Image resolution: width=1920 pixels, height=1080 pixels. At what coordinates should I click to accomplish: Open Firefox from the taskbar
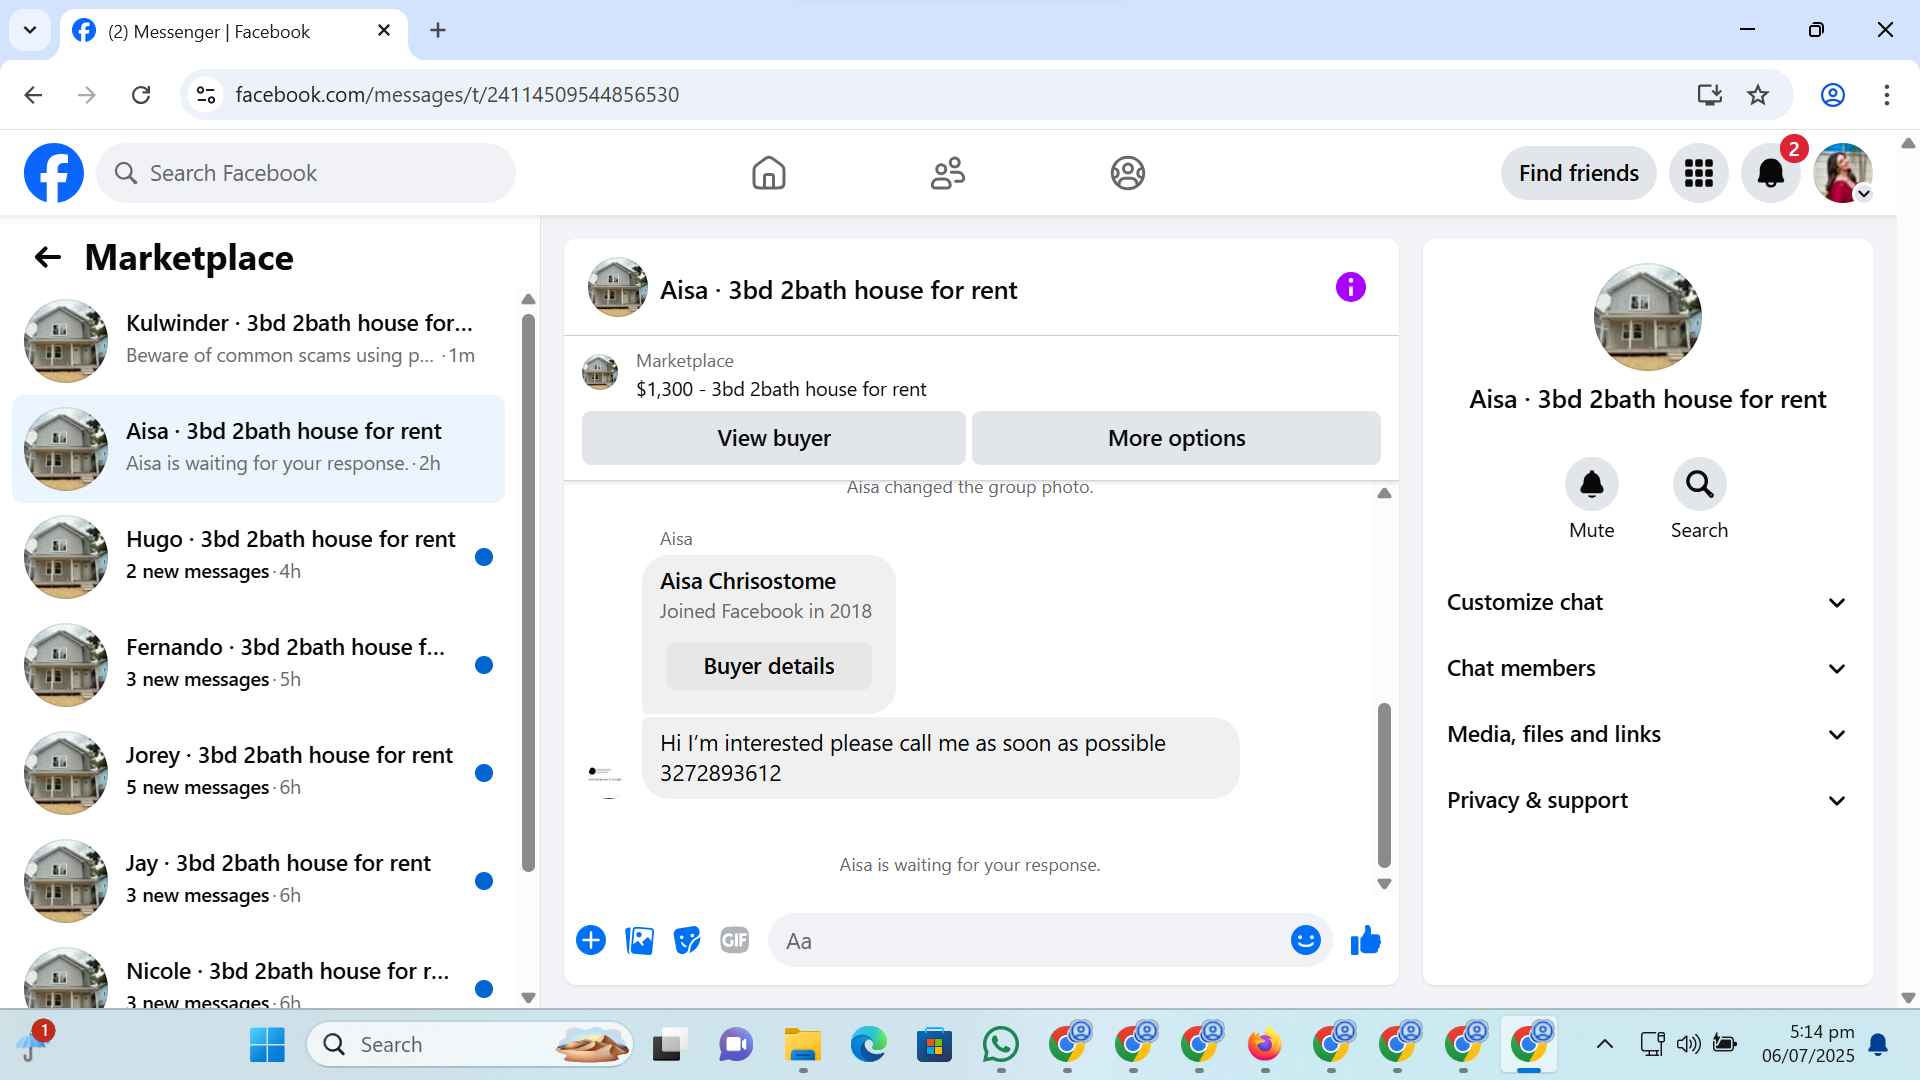point(1264,1045)
